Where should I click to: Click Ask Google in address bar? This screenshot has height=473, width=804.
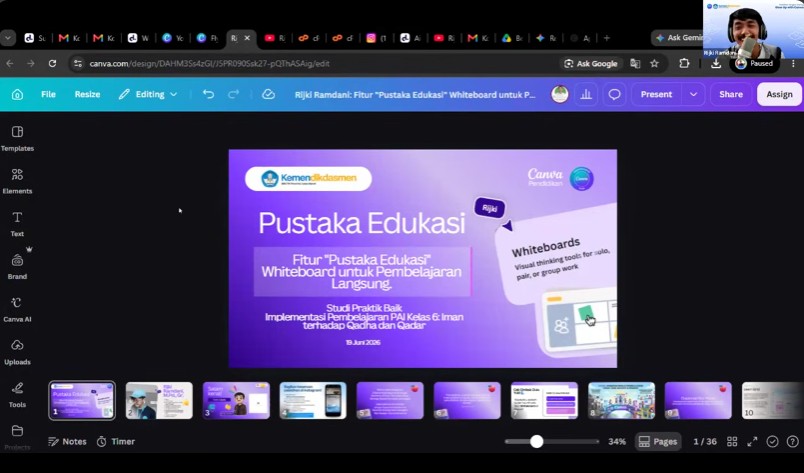pos(590,64)
